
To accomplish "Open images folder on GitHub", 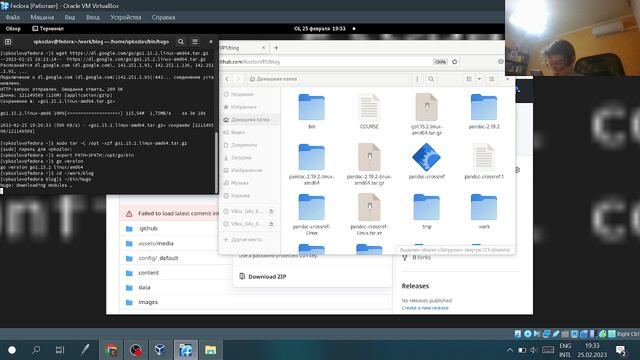I will pos(148,302).
